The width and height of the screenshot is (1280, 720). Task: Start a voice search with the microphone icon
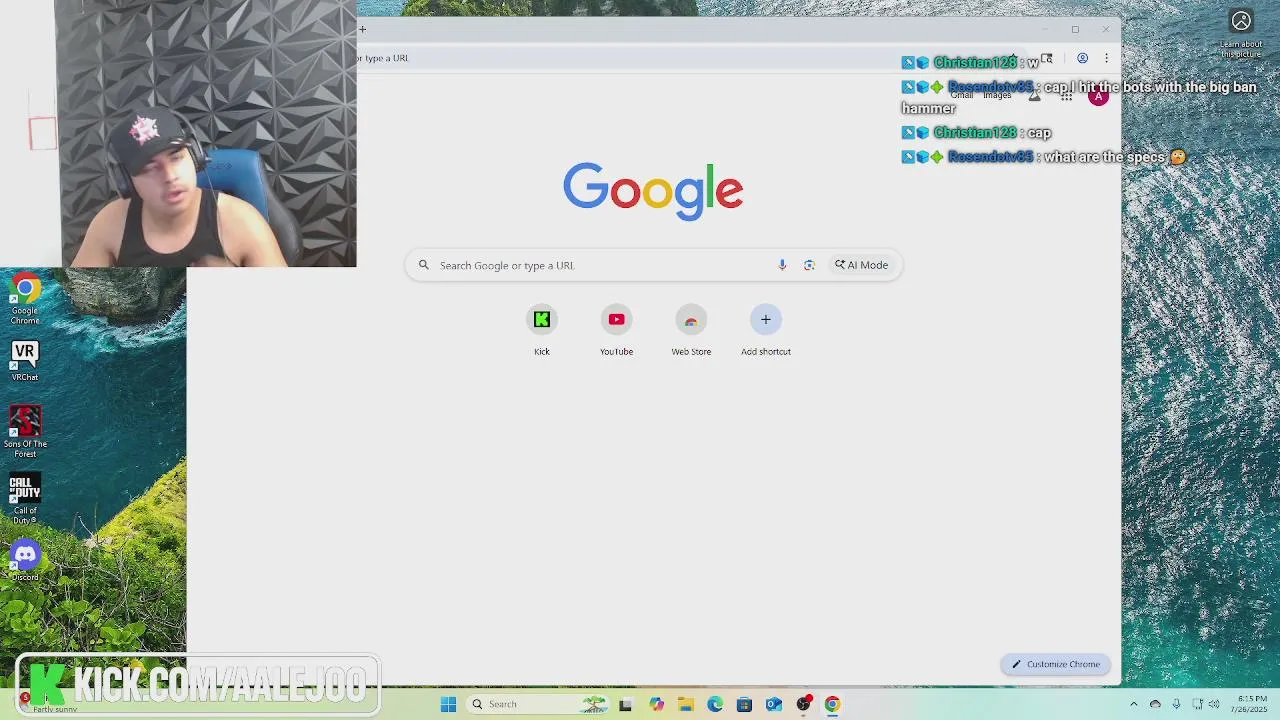(782, 265)
